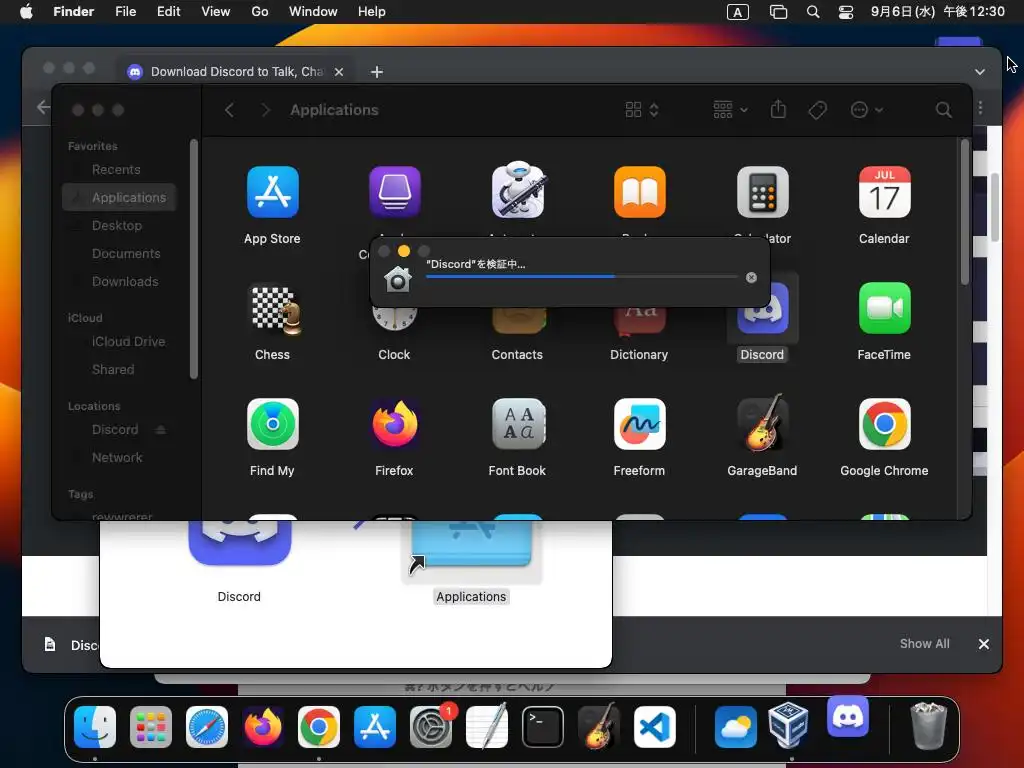The image size is (1024, 768).
Task: Go back in Finder navigation
Action: coord(229,110)
